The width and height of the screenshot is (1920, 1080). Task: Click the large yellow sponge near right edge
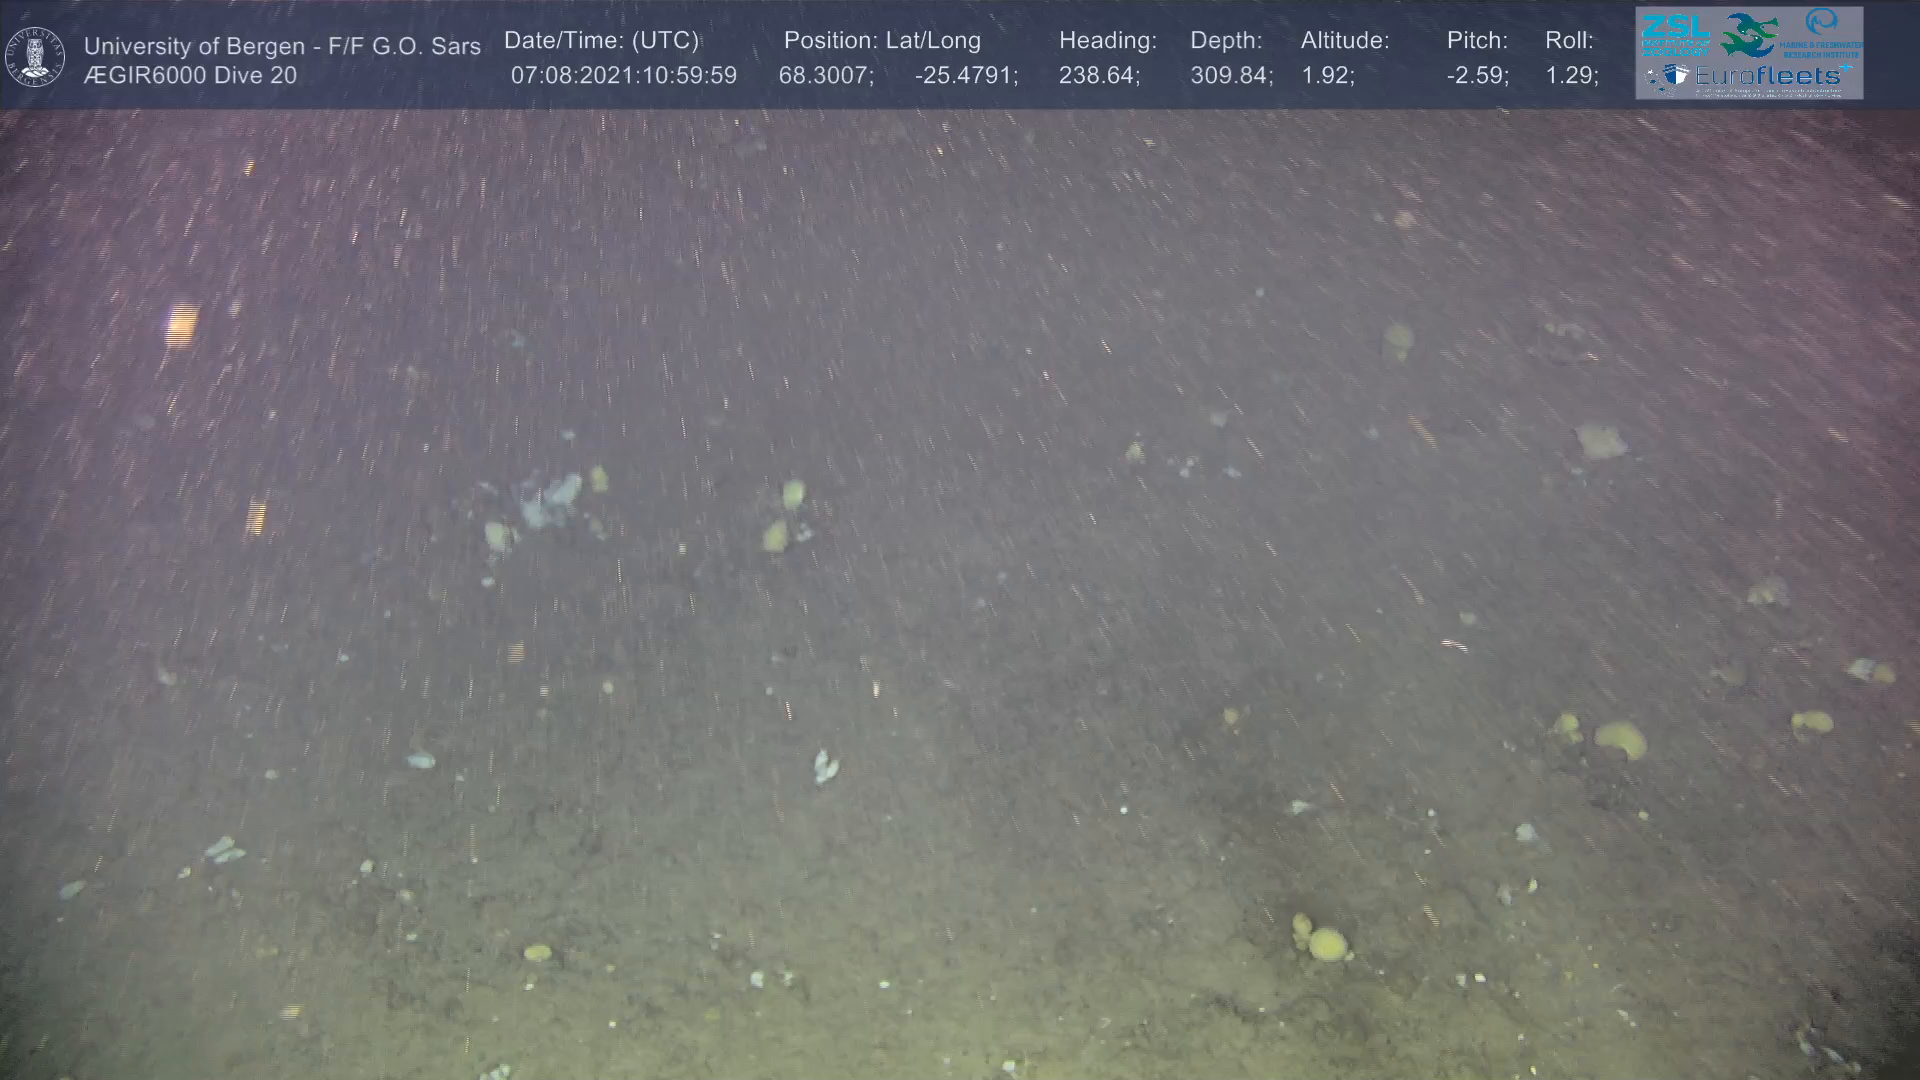pos(1620,740)
